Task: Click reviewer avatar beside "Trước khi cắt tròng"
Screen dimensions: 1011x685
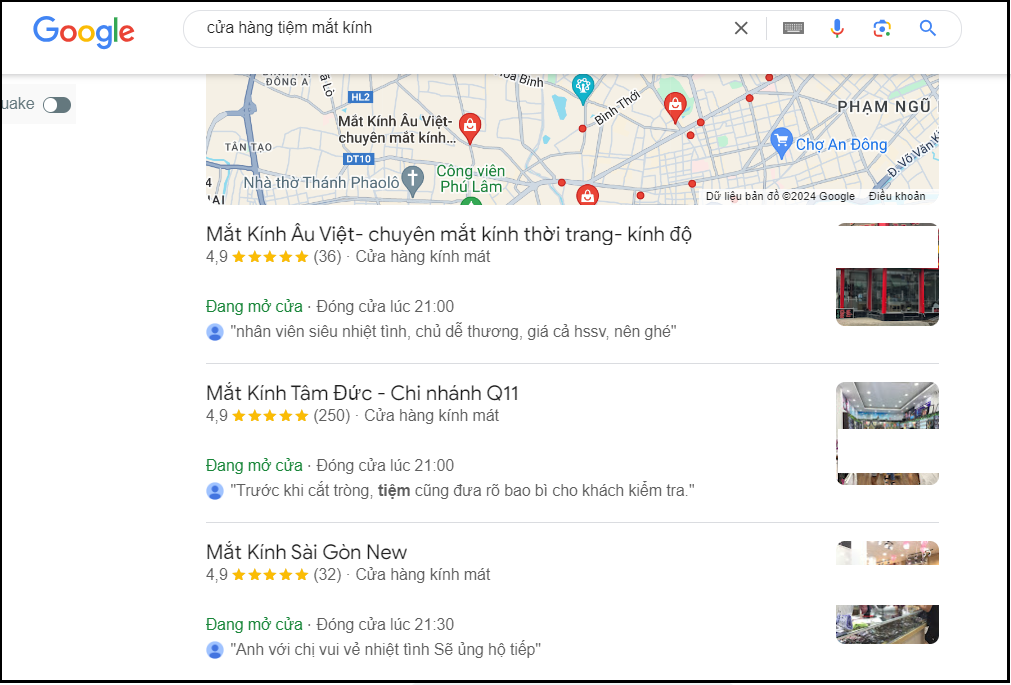Action: coord(215,491)
